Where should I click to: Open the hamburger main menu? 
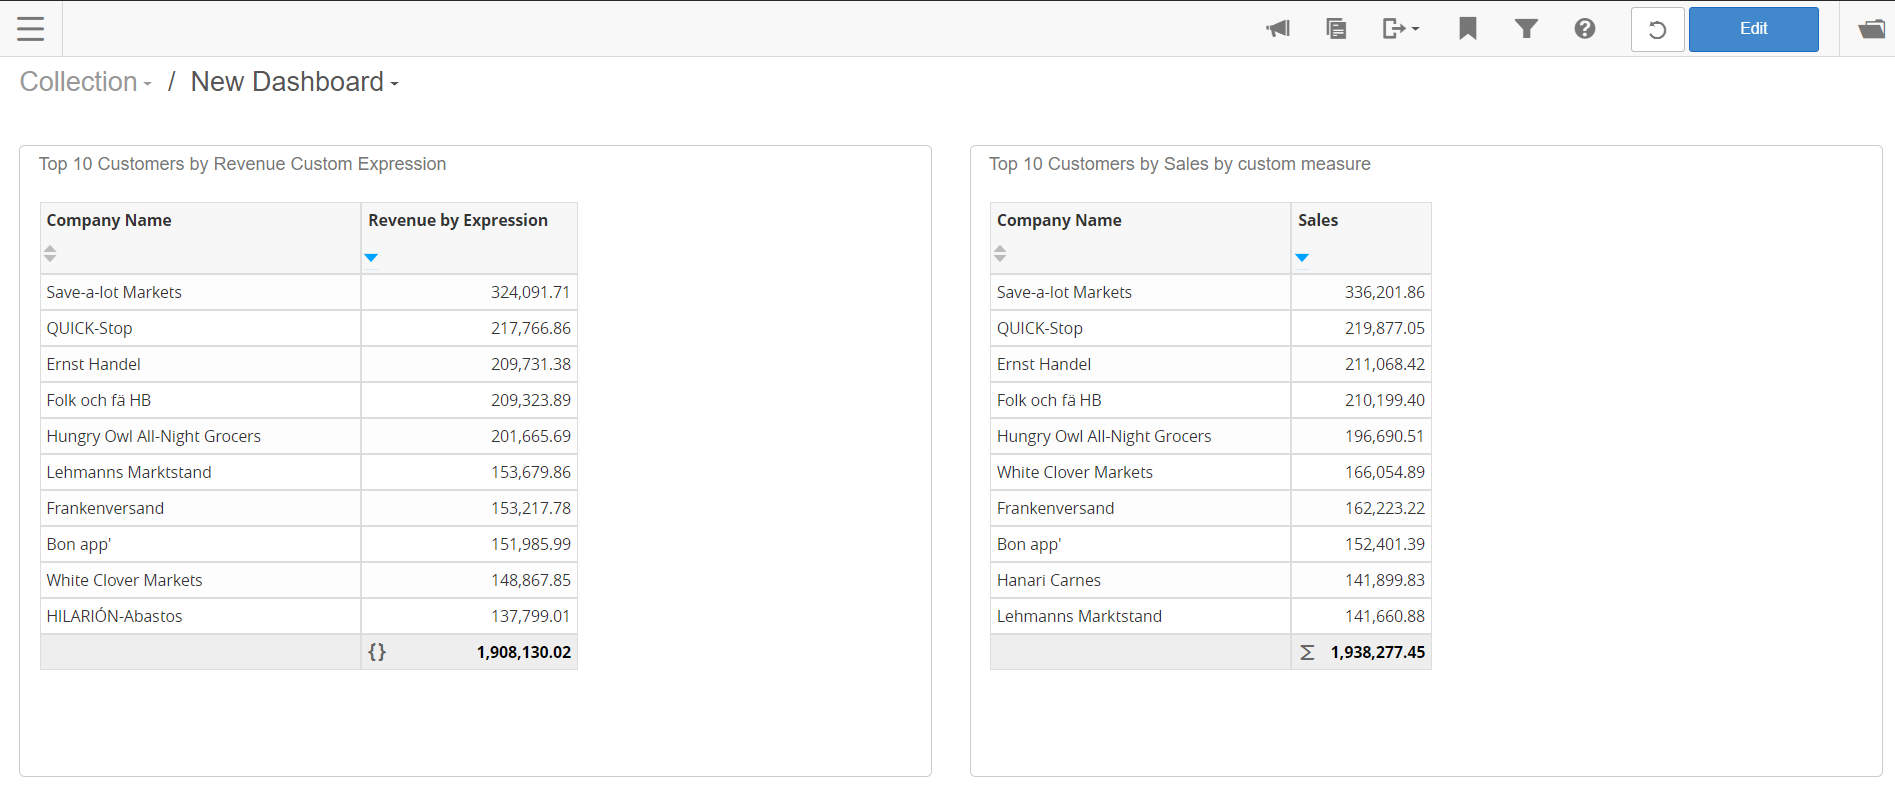point(31,29)
